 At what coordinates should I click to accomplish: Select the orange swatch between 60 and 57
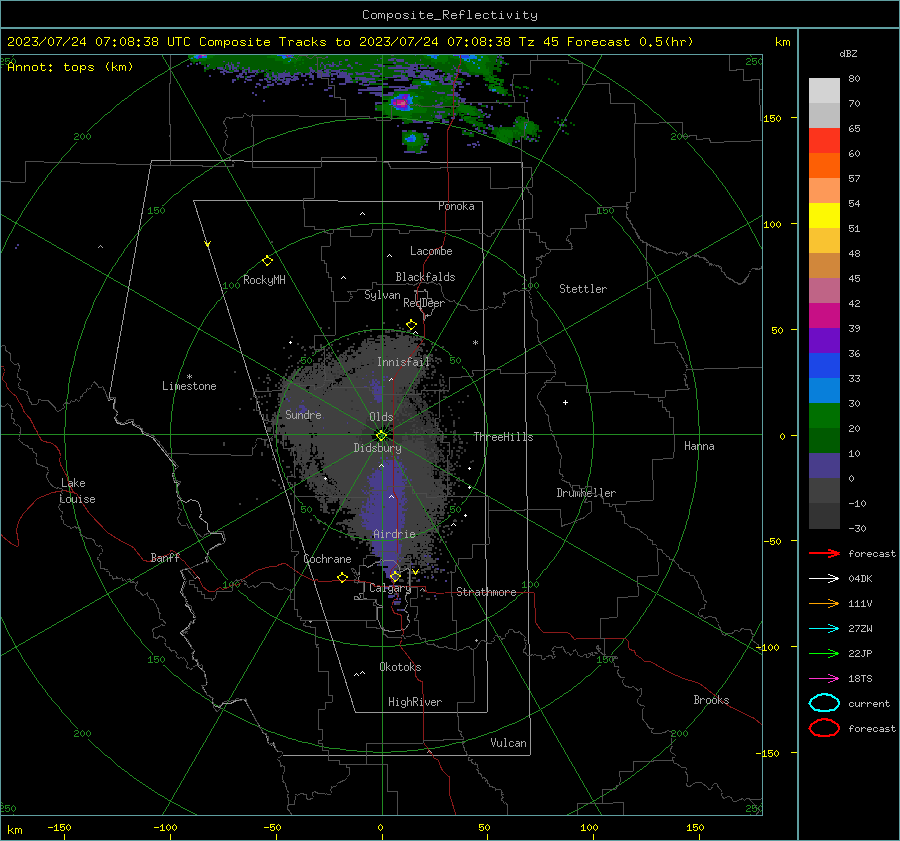(x=824, y=166)
